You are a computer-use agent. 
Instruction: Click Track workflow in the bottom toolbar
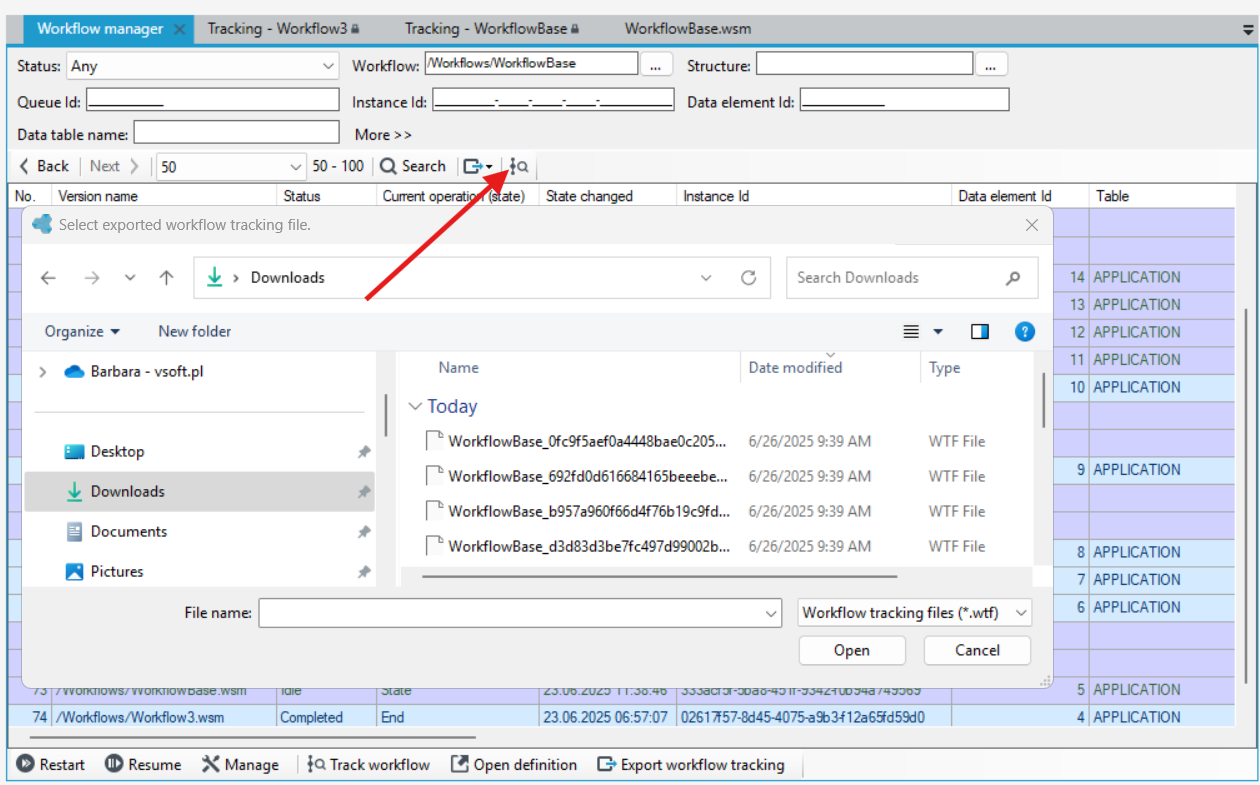[x=369, y=765]
